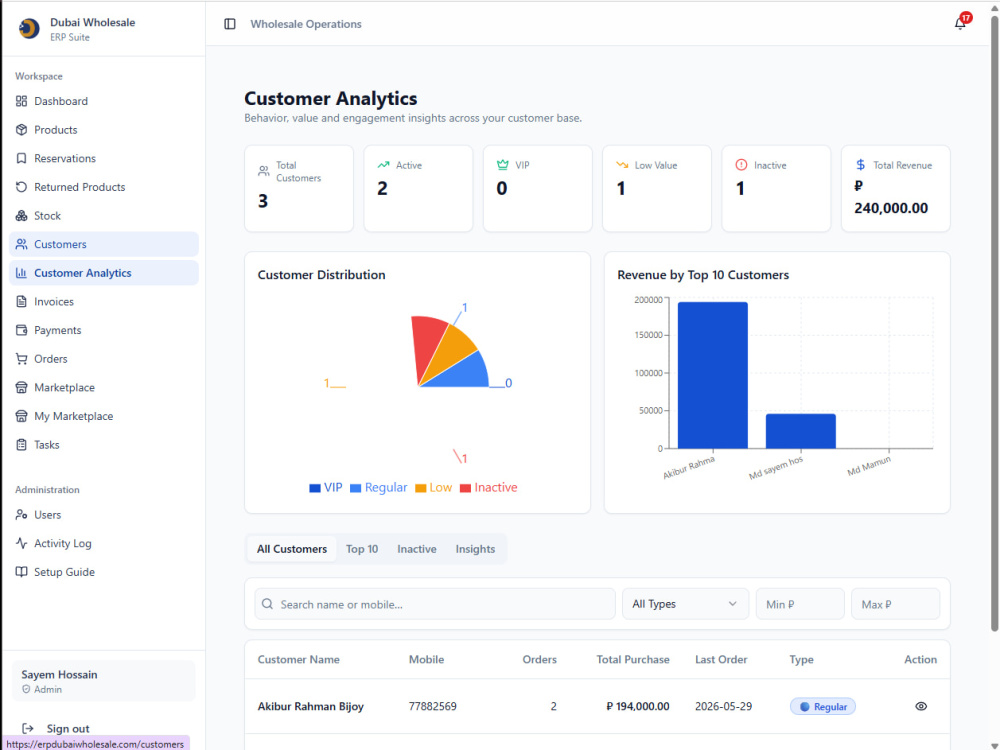This screenshot has width=1000, height=750.
Task: Click the Total Purchase column header
Action: [633, 659]
